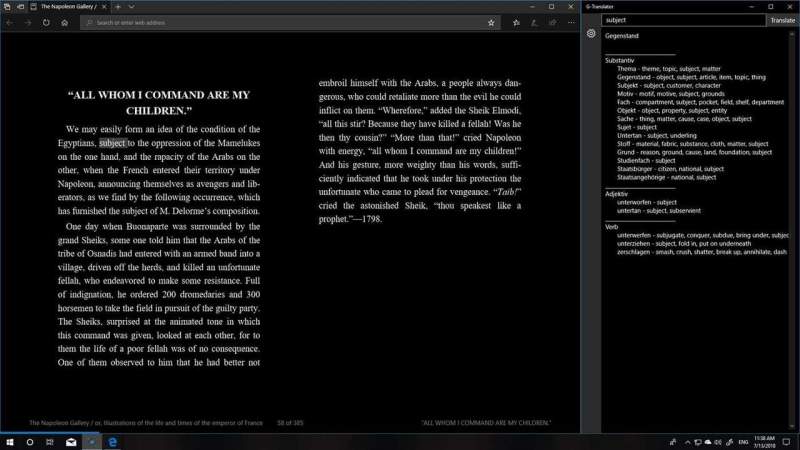800x450 pixels.
Task: Click the book title in reader footer
Action: 146,423
